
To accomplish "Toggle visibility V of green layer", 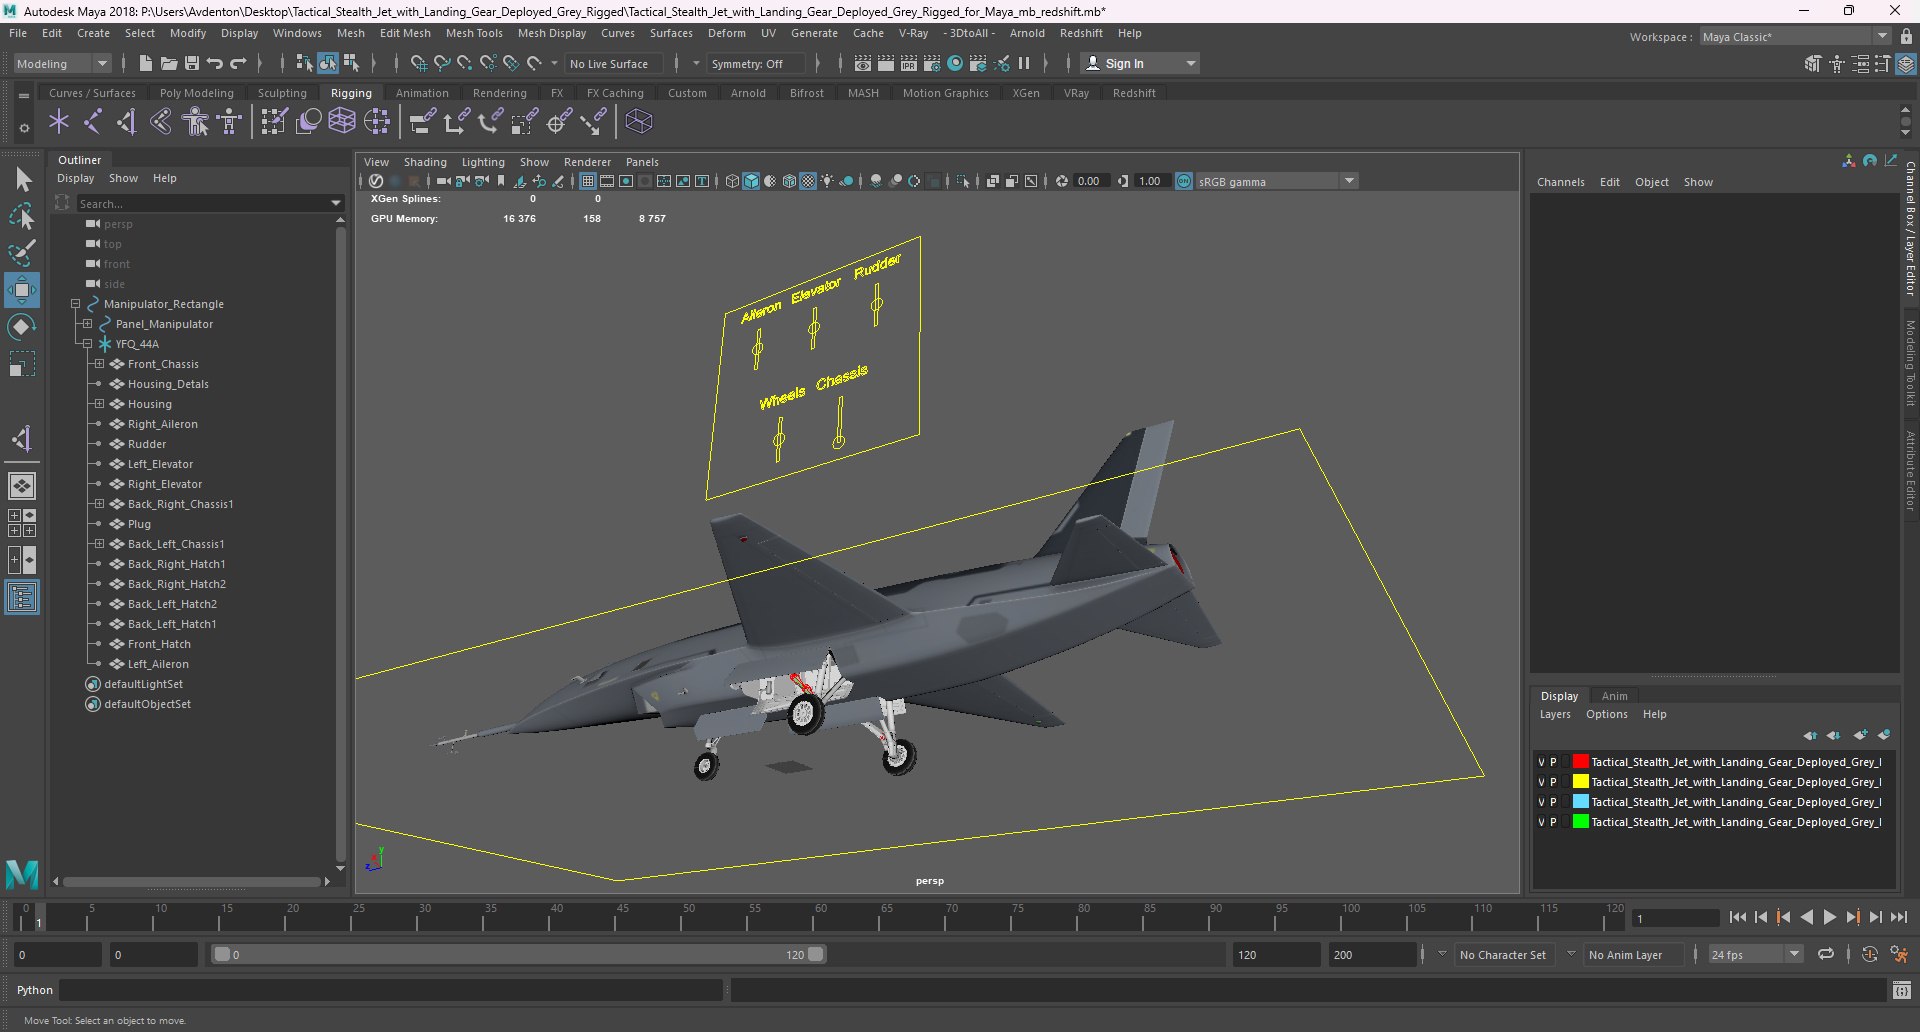I will [1541, 822].
